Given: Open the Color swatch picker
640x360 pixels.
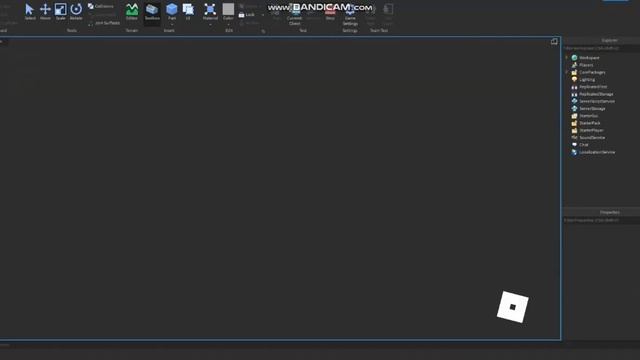Looking at the screenshot, I should (x=228, y=11).
